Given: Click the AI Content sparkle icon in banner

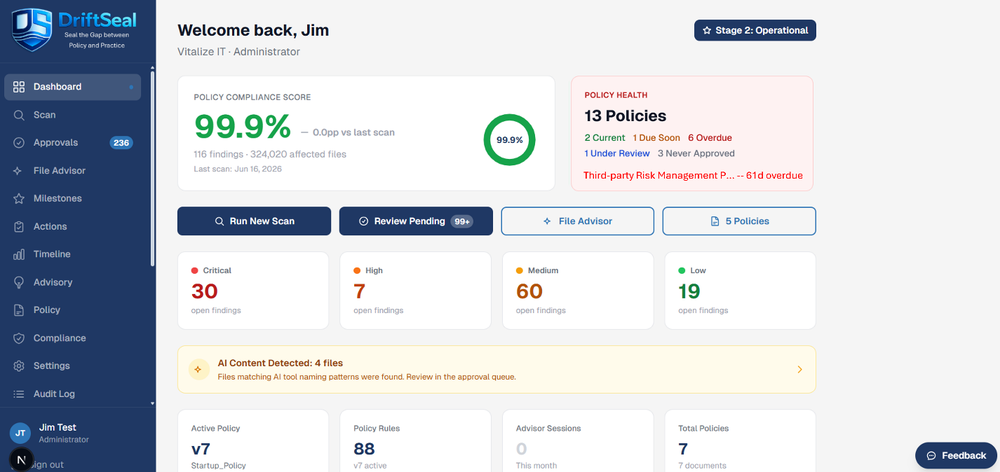Looking at the screenshot, I should pos(198,369).
